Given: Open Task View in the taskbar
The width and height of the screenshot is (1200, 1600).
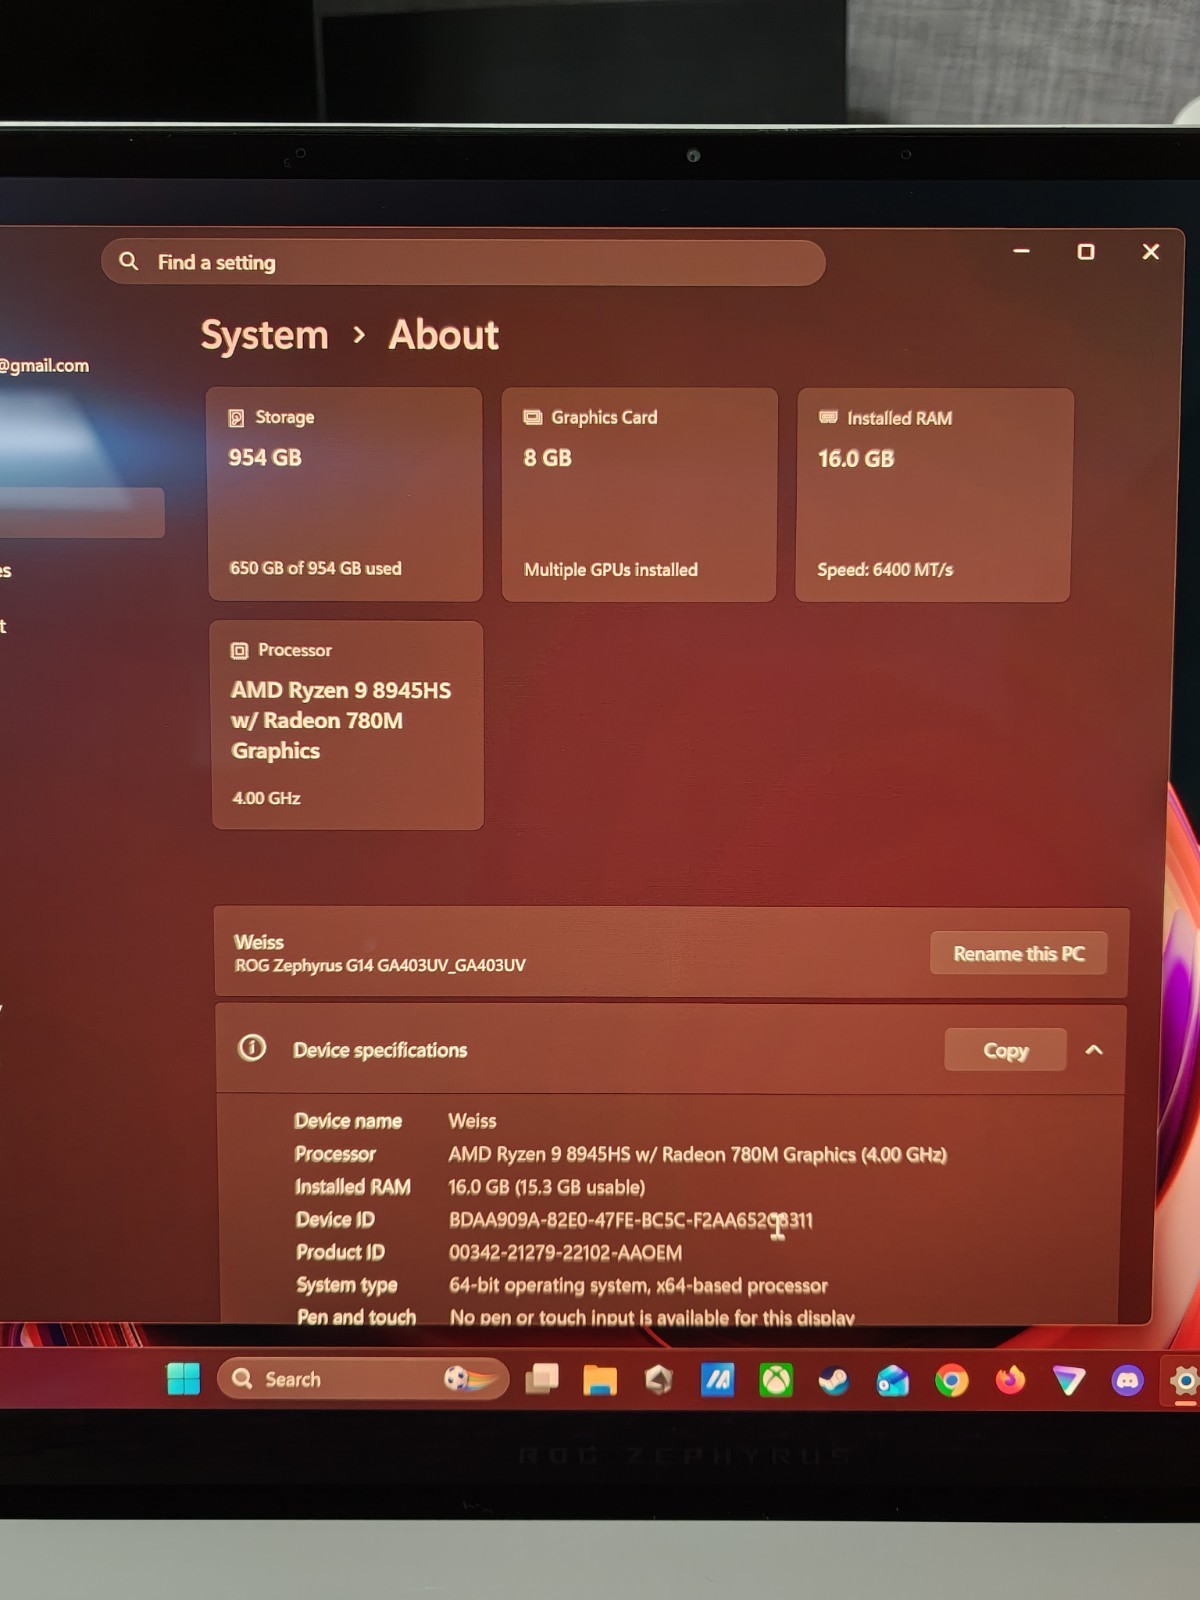Looking at the screenshot, I should [x=541, y=1379].
